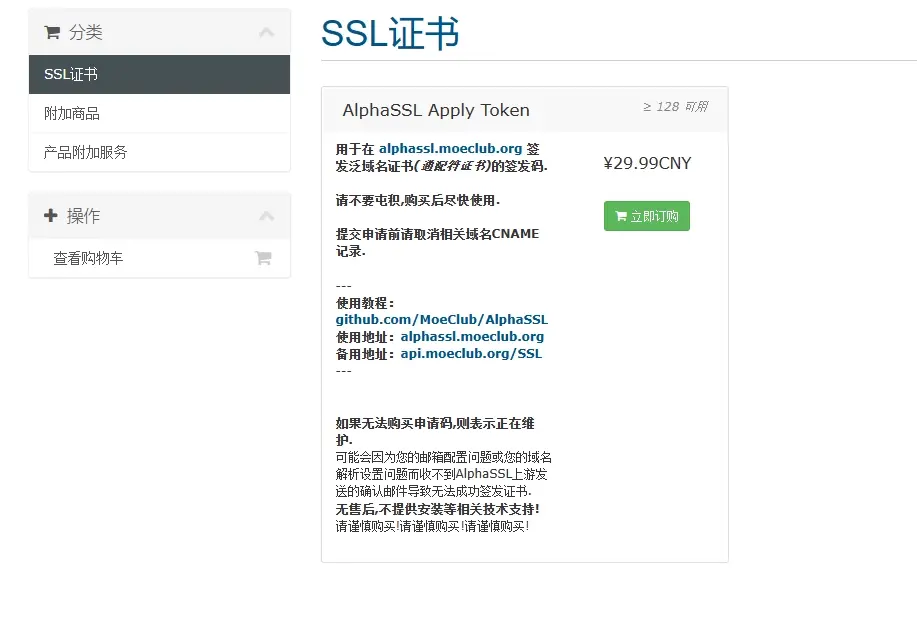Image resolution: width=917 pixels, height=617 pixels.
Task: Open the api.moeclub.org/SSL backup link
Action: (x=471, y=353)
